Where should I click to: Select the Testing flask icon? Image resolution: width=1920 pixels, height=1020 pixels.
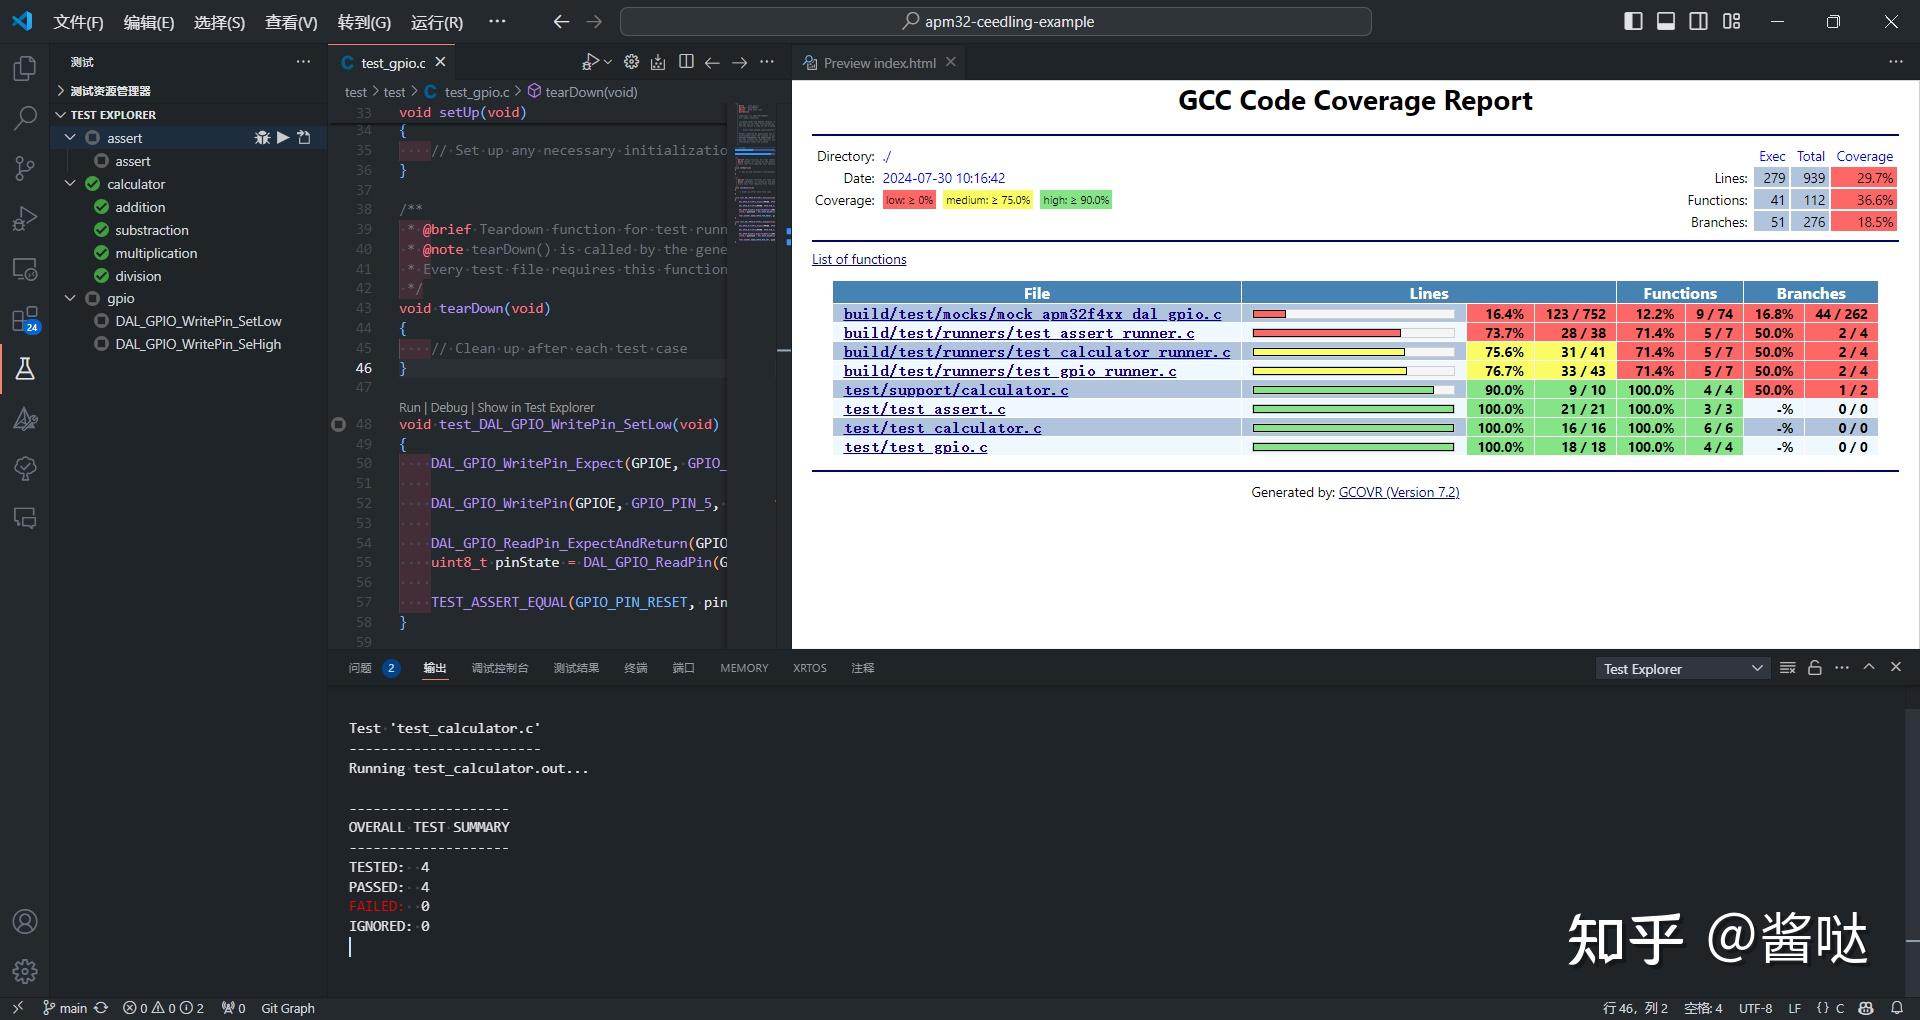25,369
